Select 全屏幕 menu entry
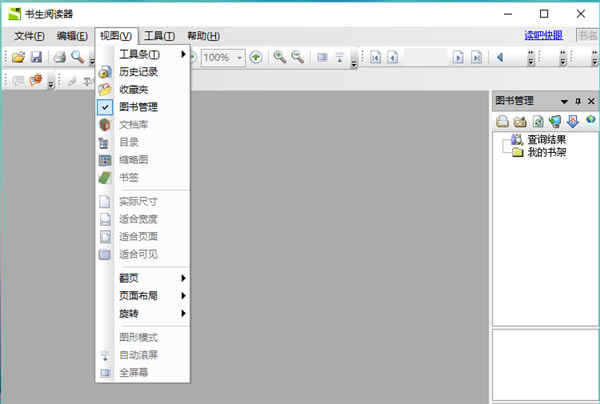The image size is (600, 404). pyautogui.click(x=143, y=373)
